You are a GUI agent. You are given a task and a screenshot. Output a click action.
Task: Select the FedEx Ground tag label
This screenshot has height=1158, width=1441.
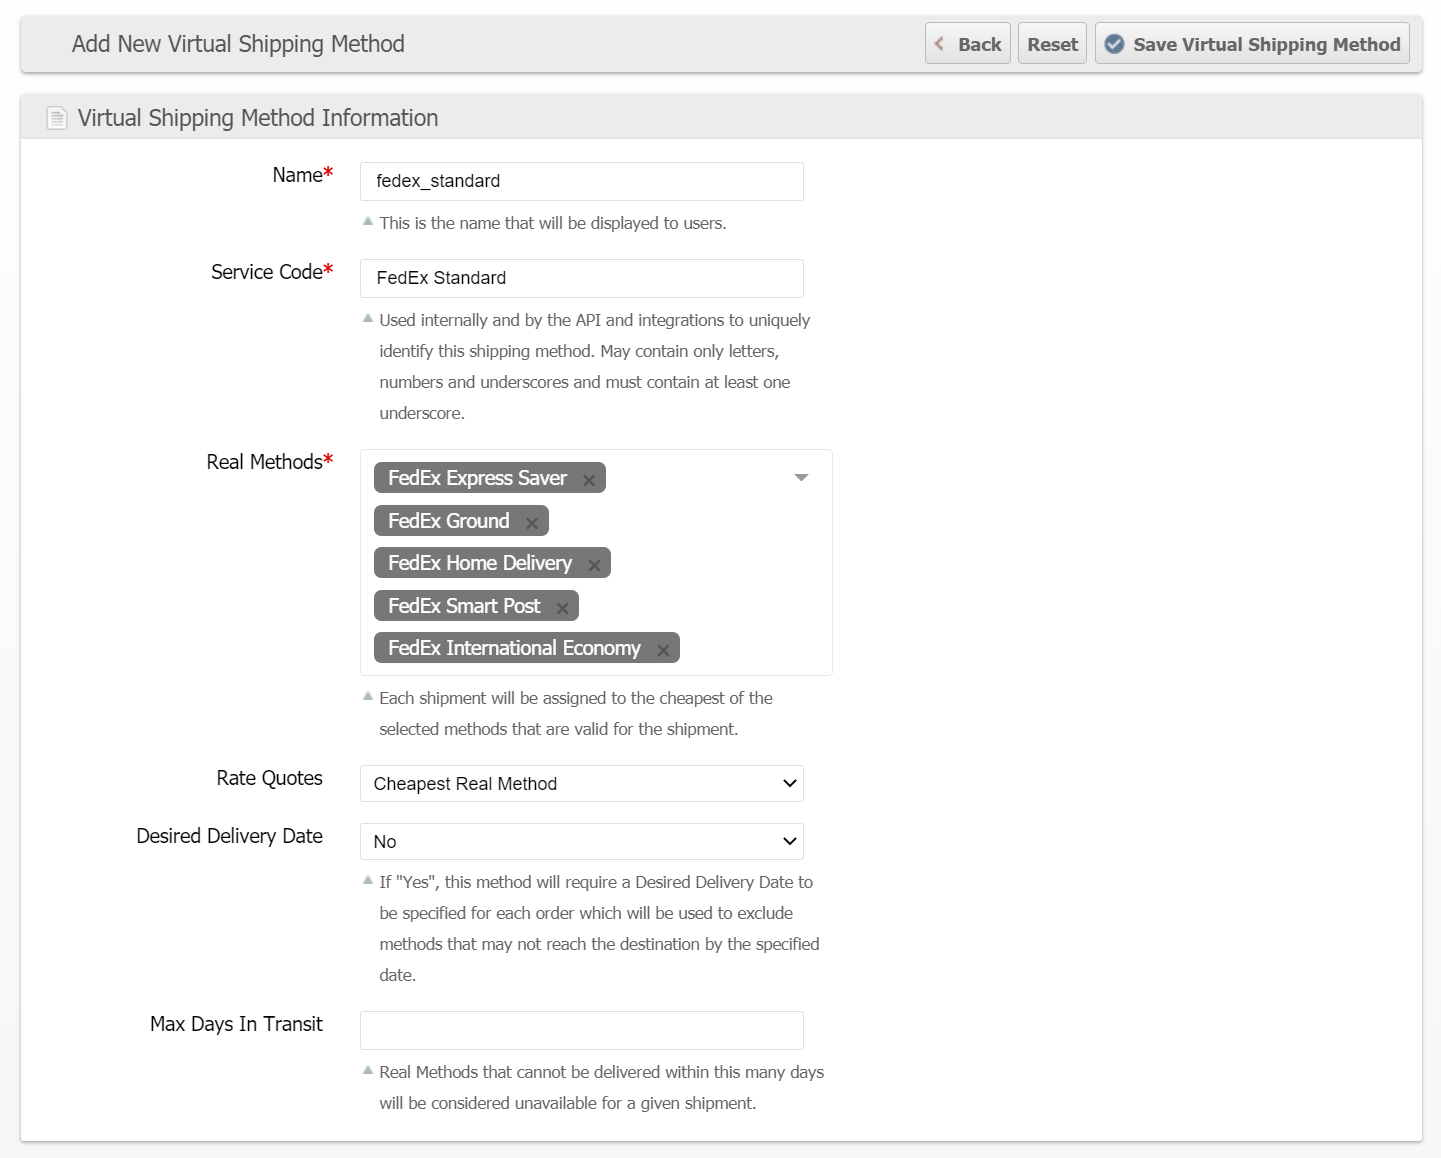point(449,521)
